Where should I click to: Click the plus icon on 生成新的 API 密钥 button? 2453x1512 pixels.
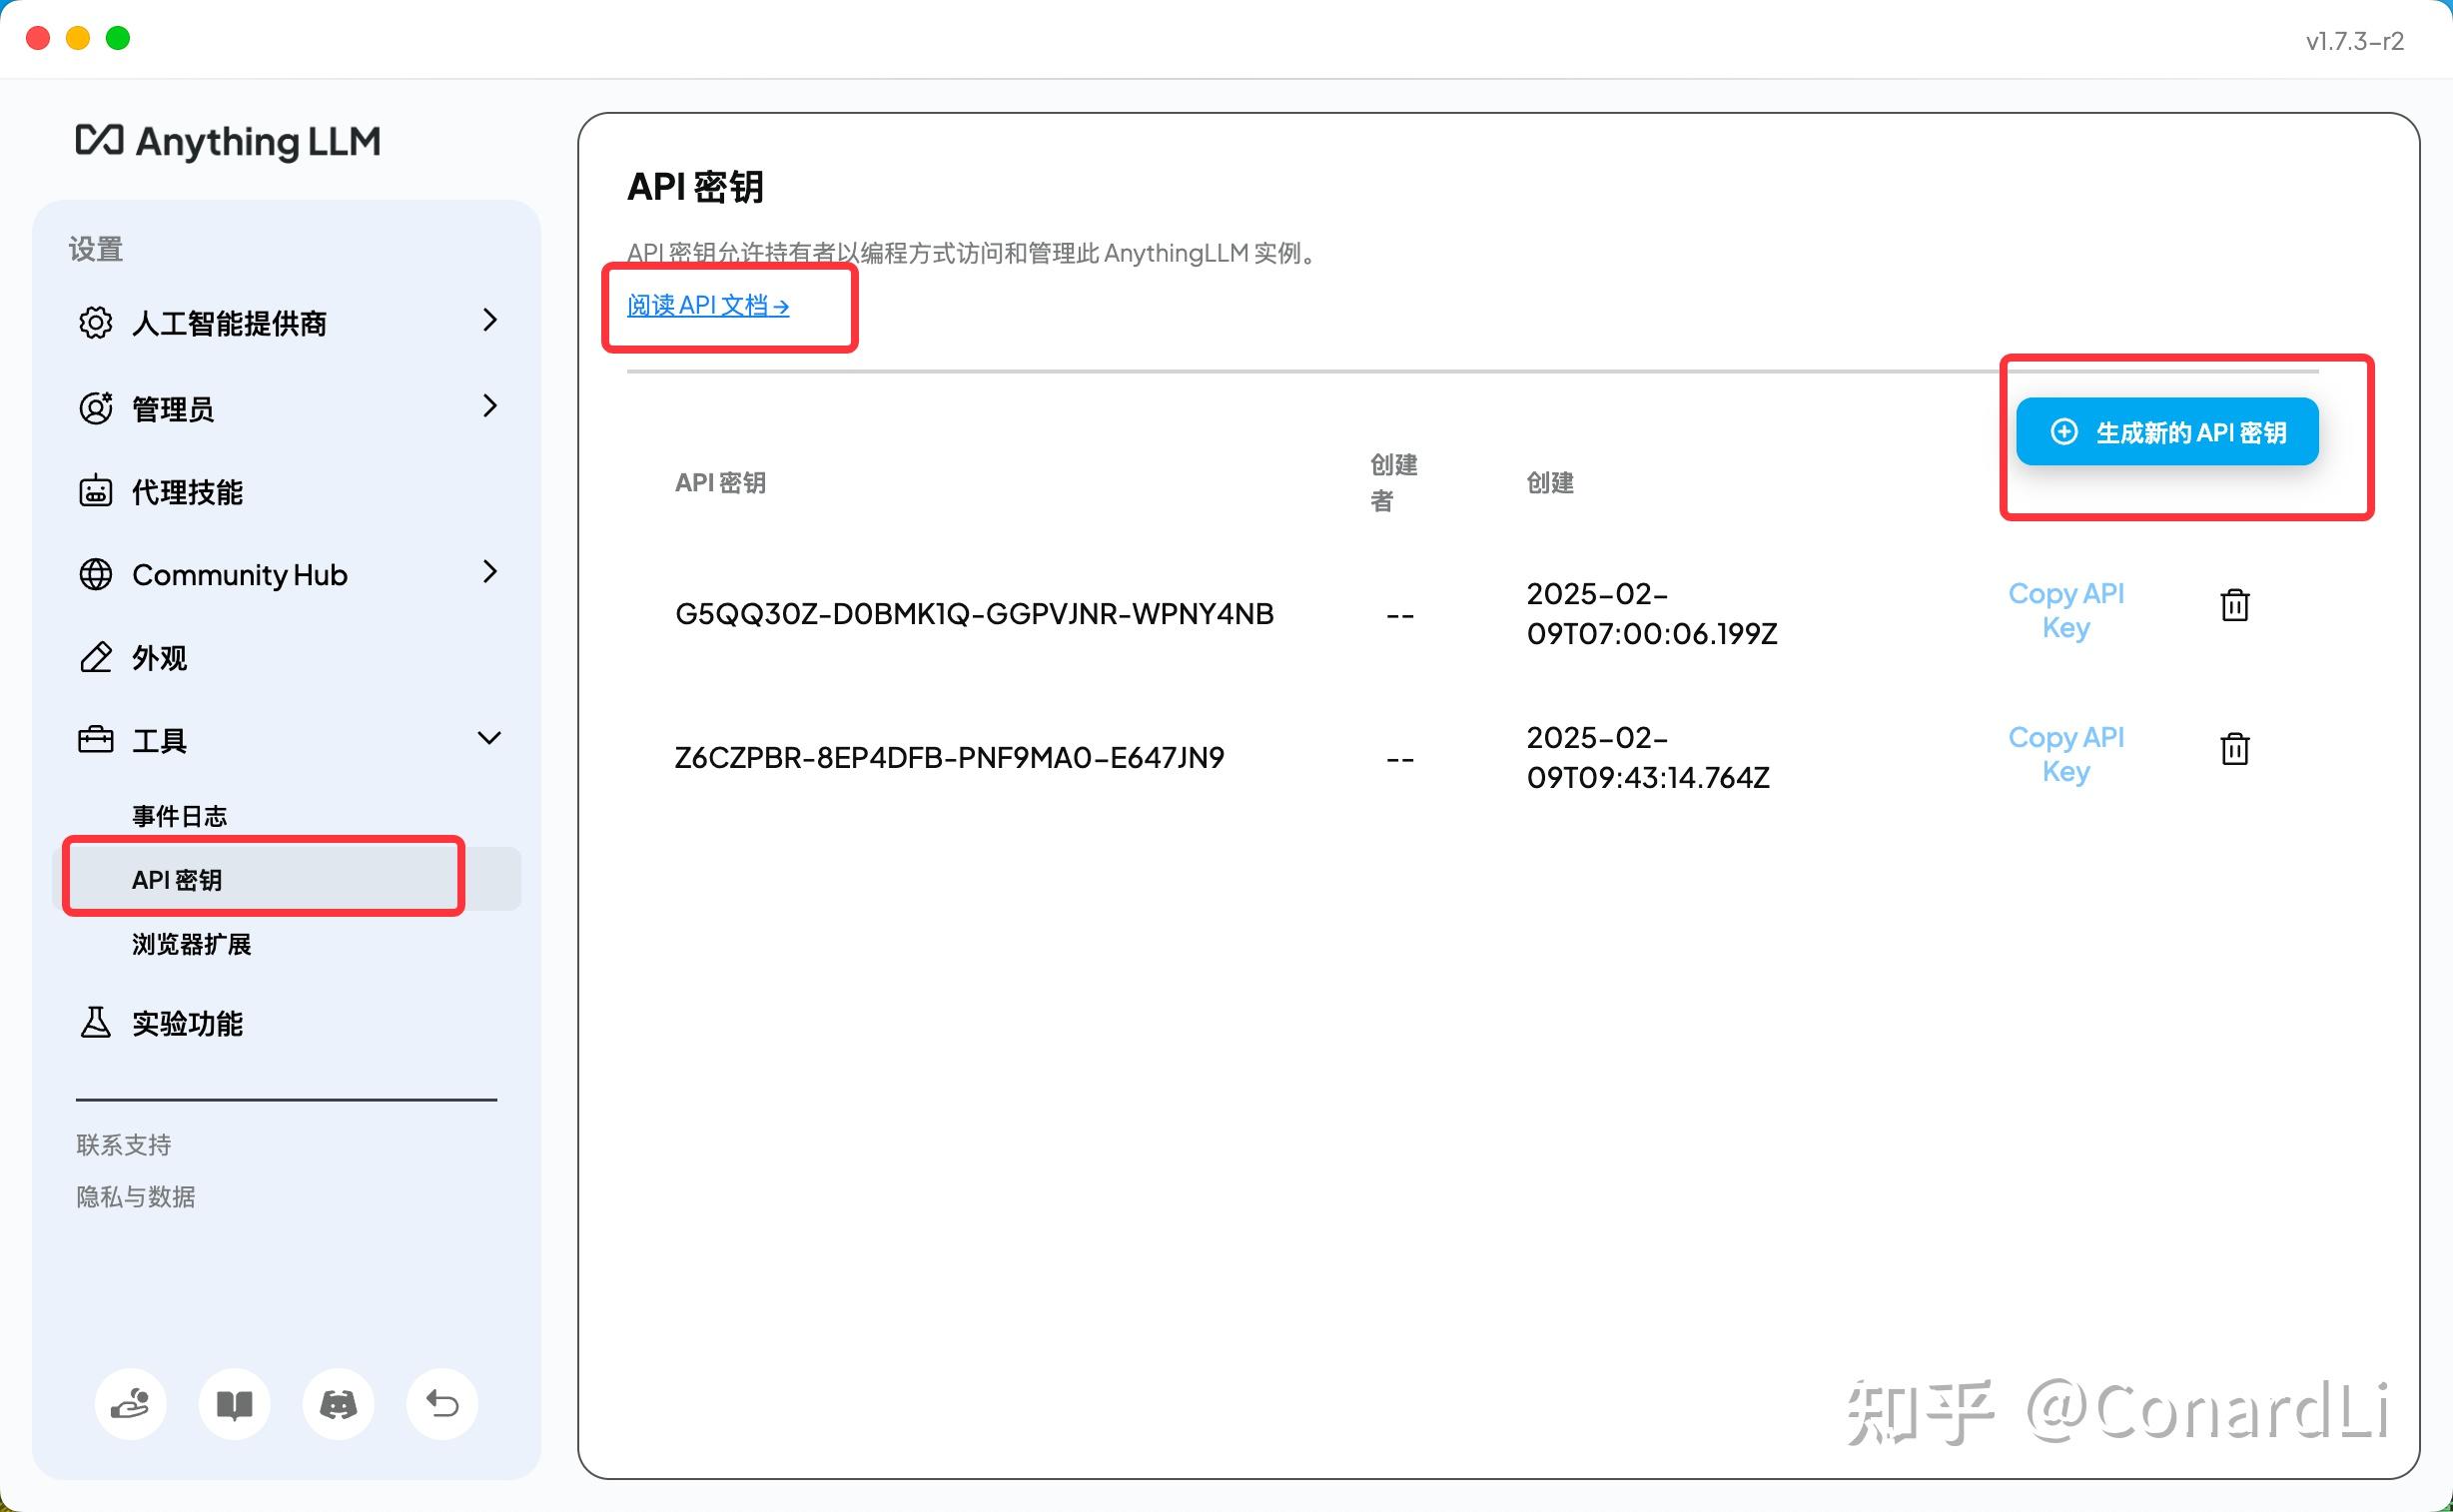(x=2064, y=431)
